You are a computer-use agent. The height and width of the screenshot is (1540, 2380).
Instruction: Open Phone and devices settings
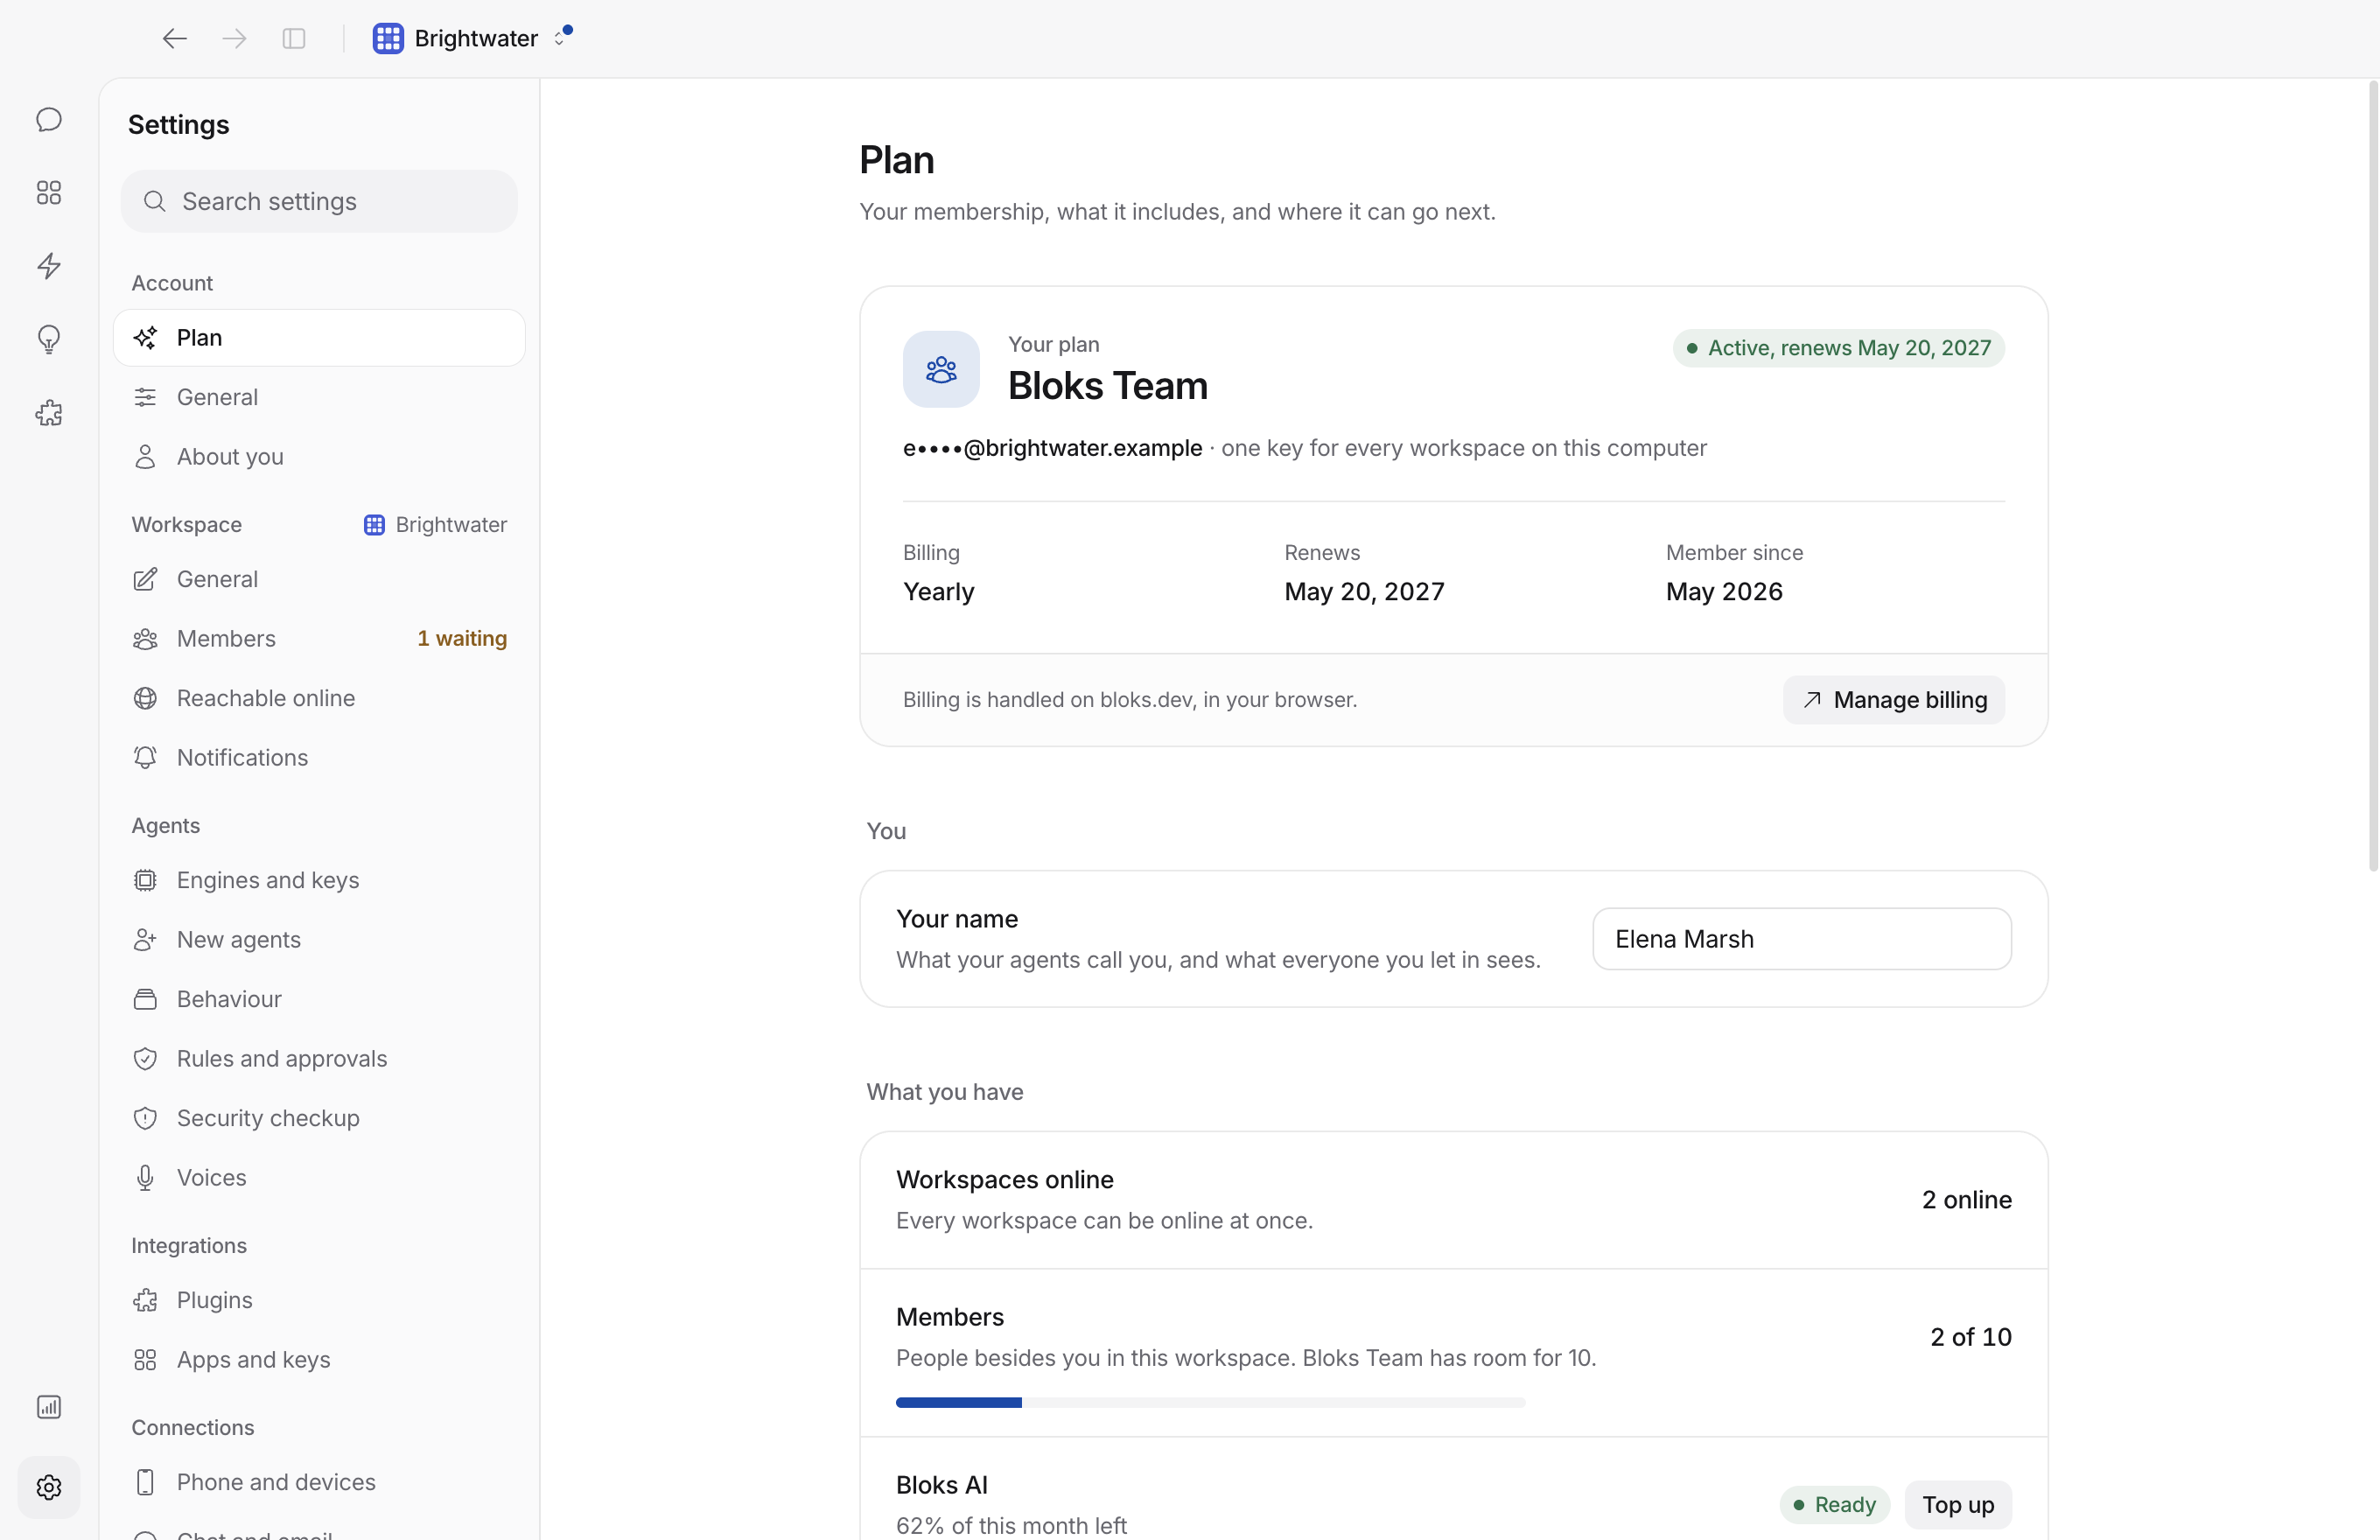tap(319, 1482)
